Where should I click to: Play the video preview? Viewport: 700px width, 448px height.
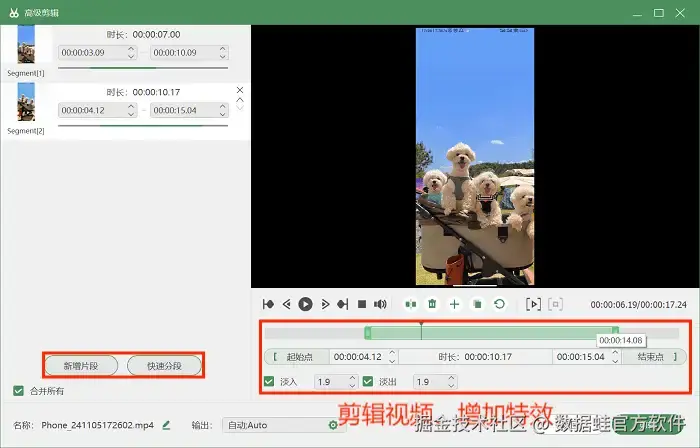[x=305, y=304]
